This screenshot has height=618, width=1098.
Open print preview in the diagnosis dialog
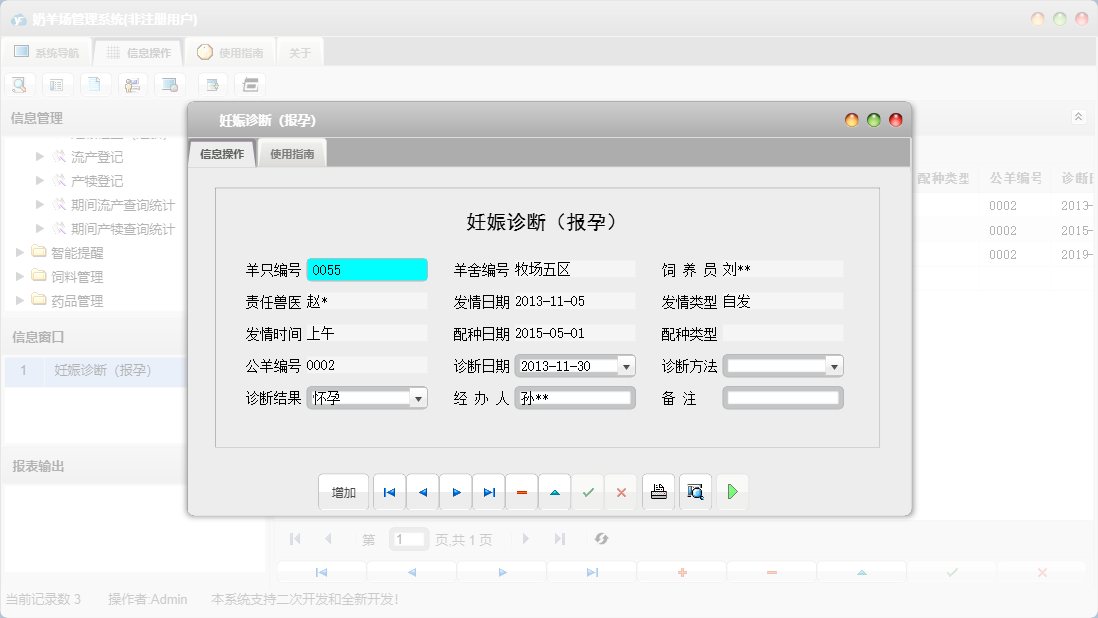point(695,491)
